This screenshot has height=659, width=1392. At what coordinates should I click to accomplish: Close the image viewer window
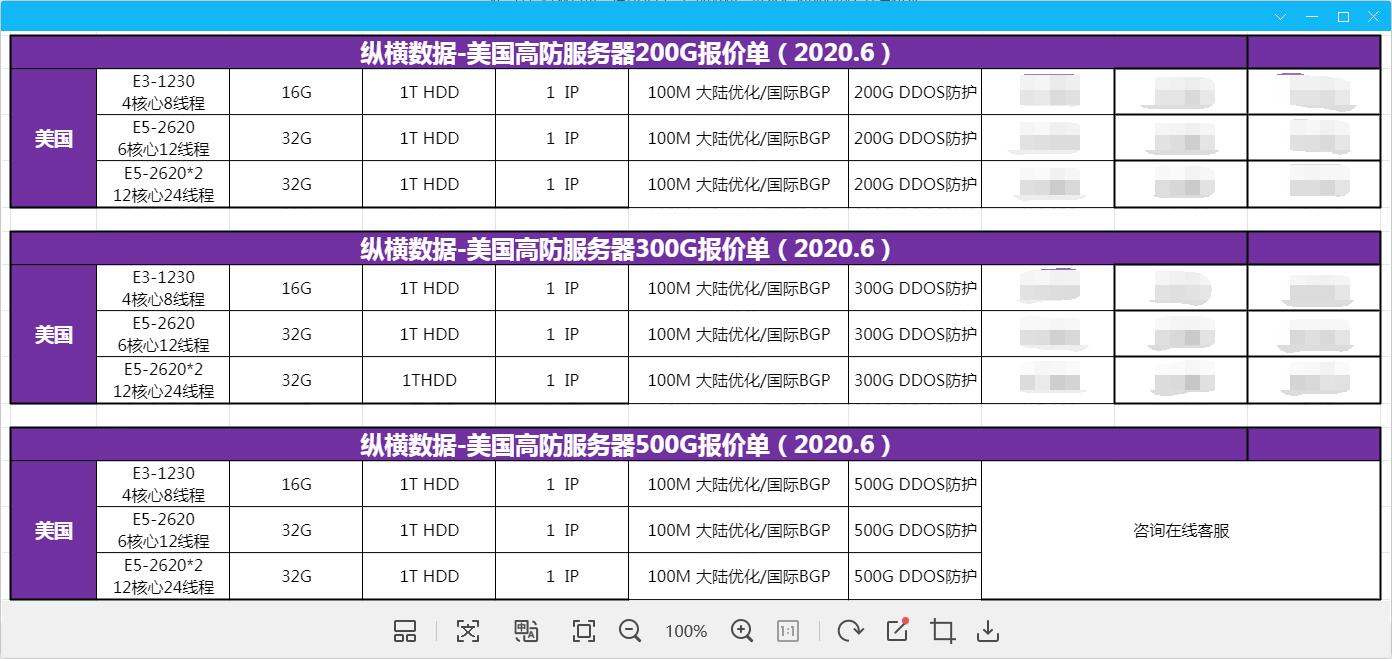tap(1373, 17)
